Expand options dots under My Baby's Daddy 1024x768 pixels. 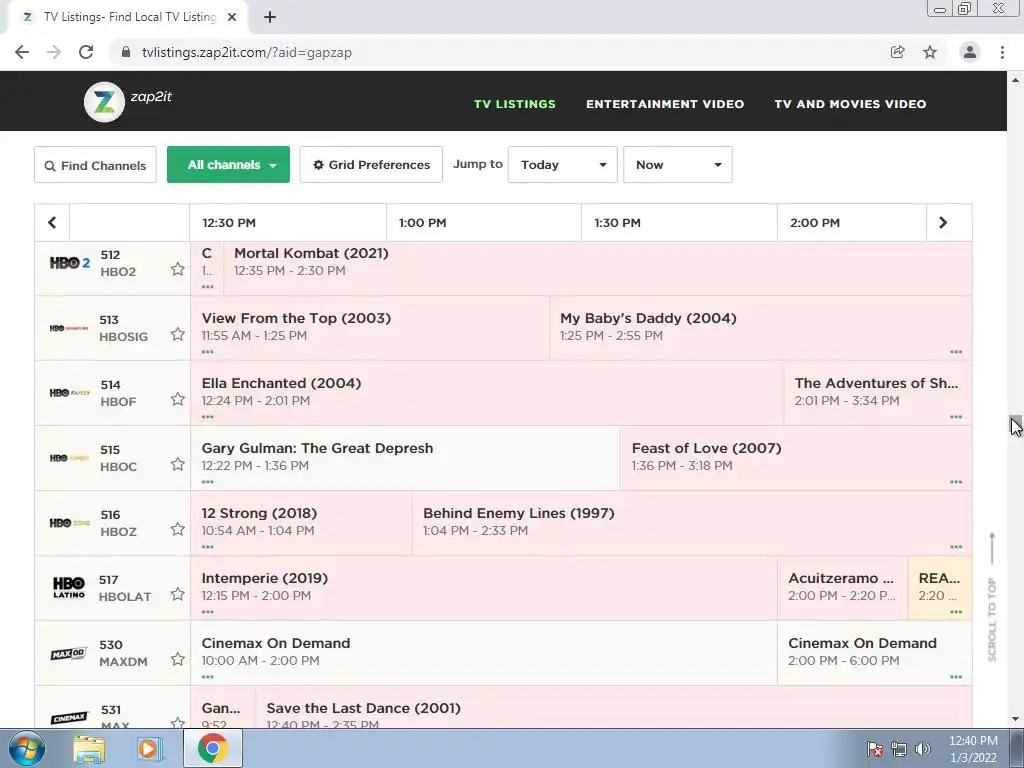click(x=956, y=352)
